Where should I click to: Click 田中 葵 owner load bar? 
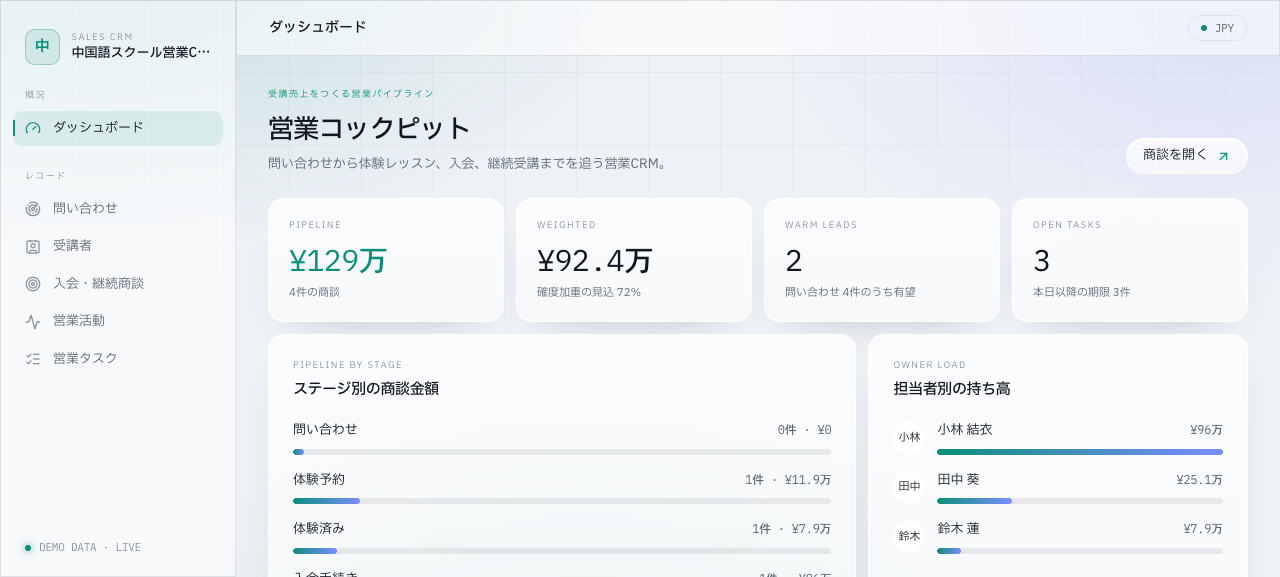[1080, 500]
